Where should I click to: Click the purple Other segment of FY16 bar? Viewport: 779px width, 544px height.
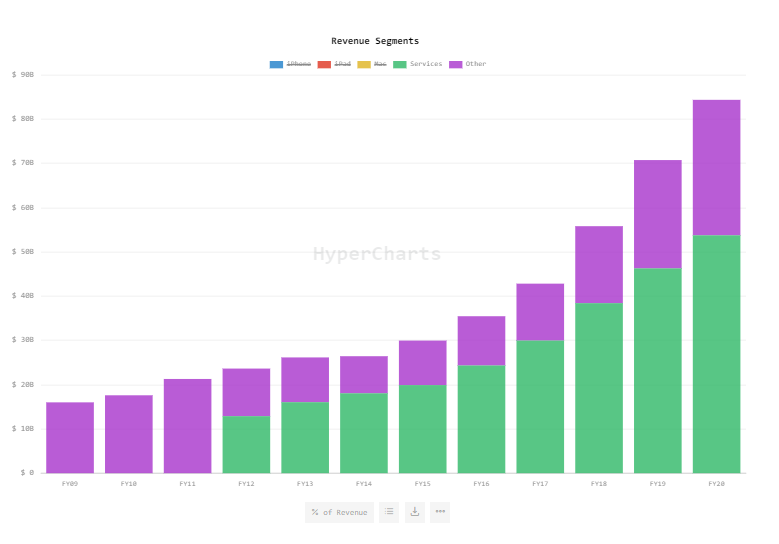point(481,341)
